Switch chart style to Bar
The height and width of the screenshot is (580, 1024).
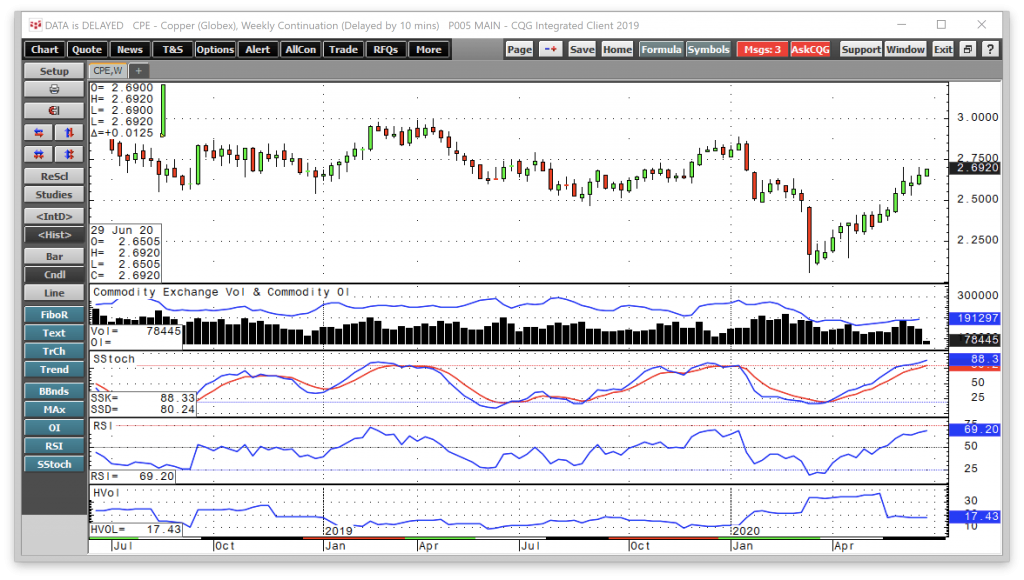(54, 256)
